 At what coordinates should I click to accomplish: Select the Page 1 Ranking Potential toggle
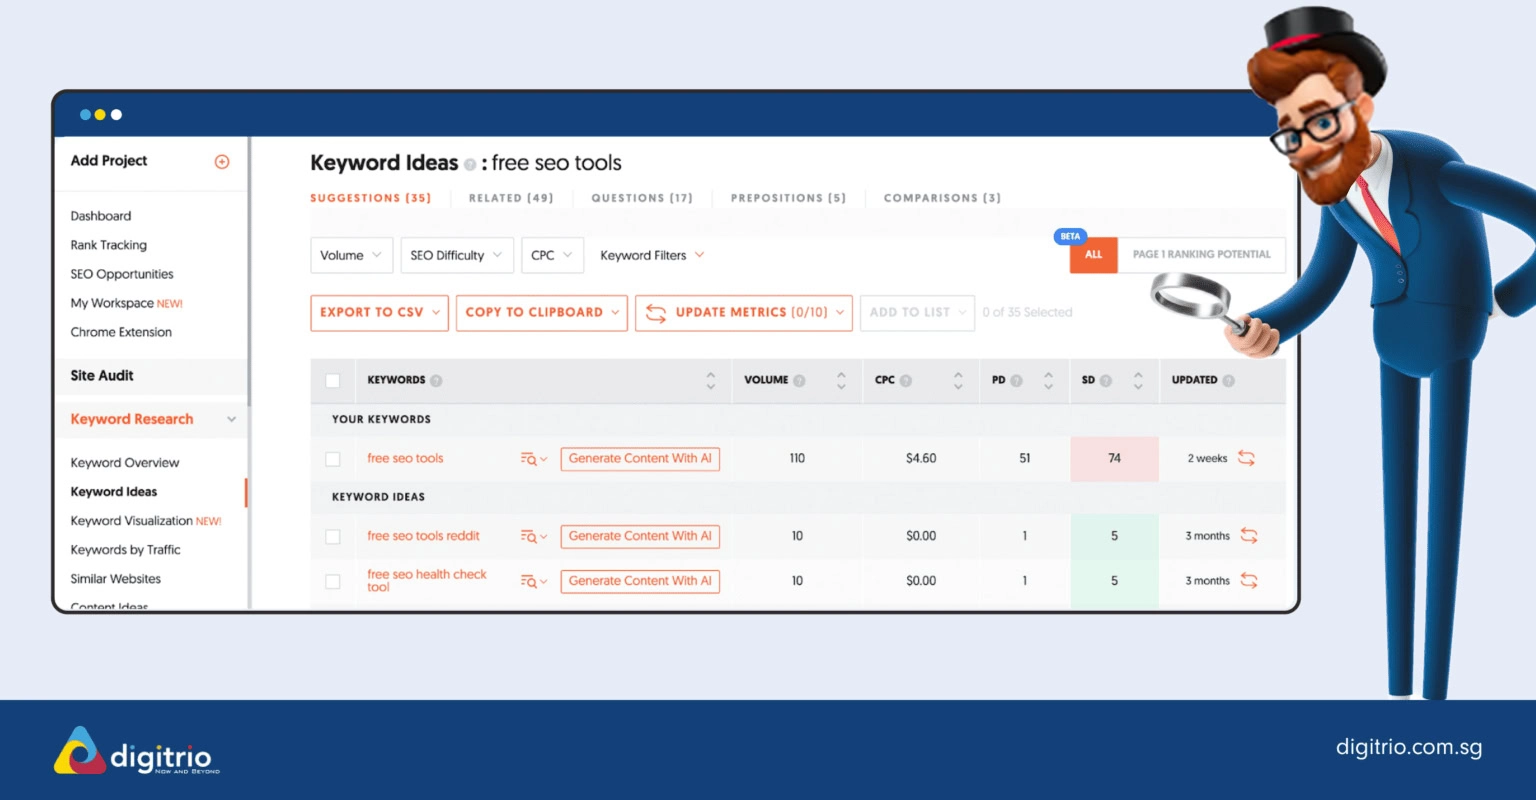pos(1200,255)
